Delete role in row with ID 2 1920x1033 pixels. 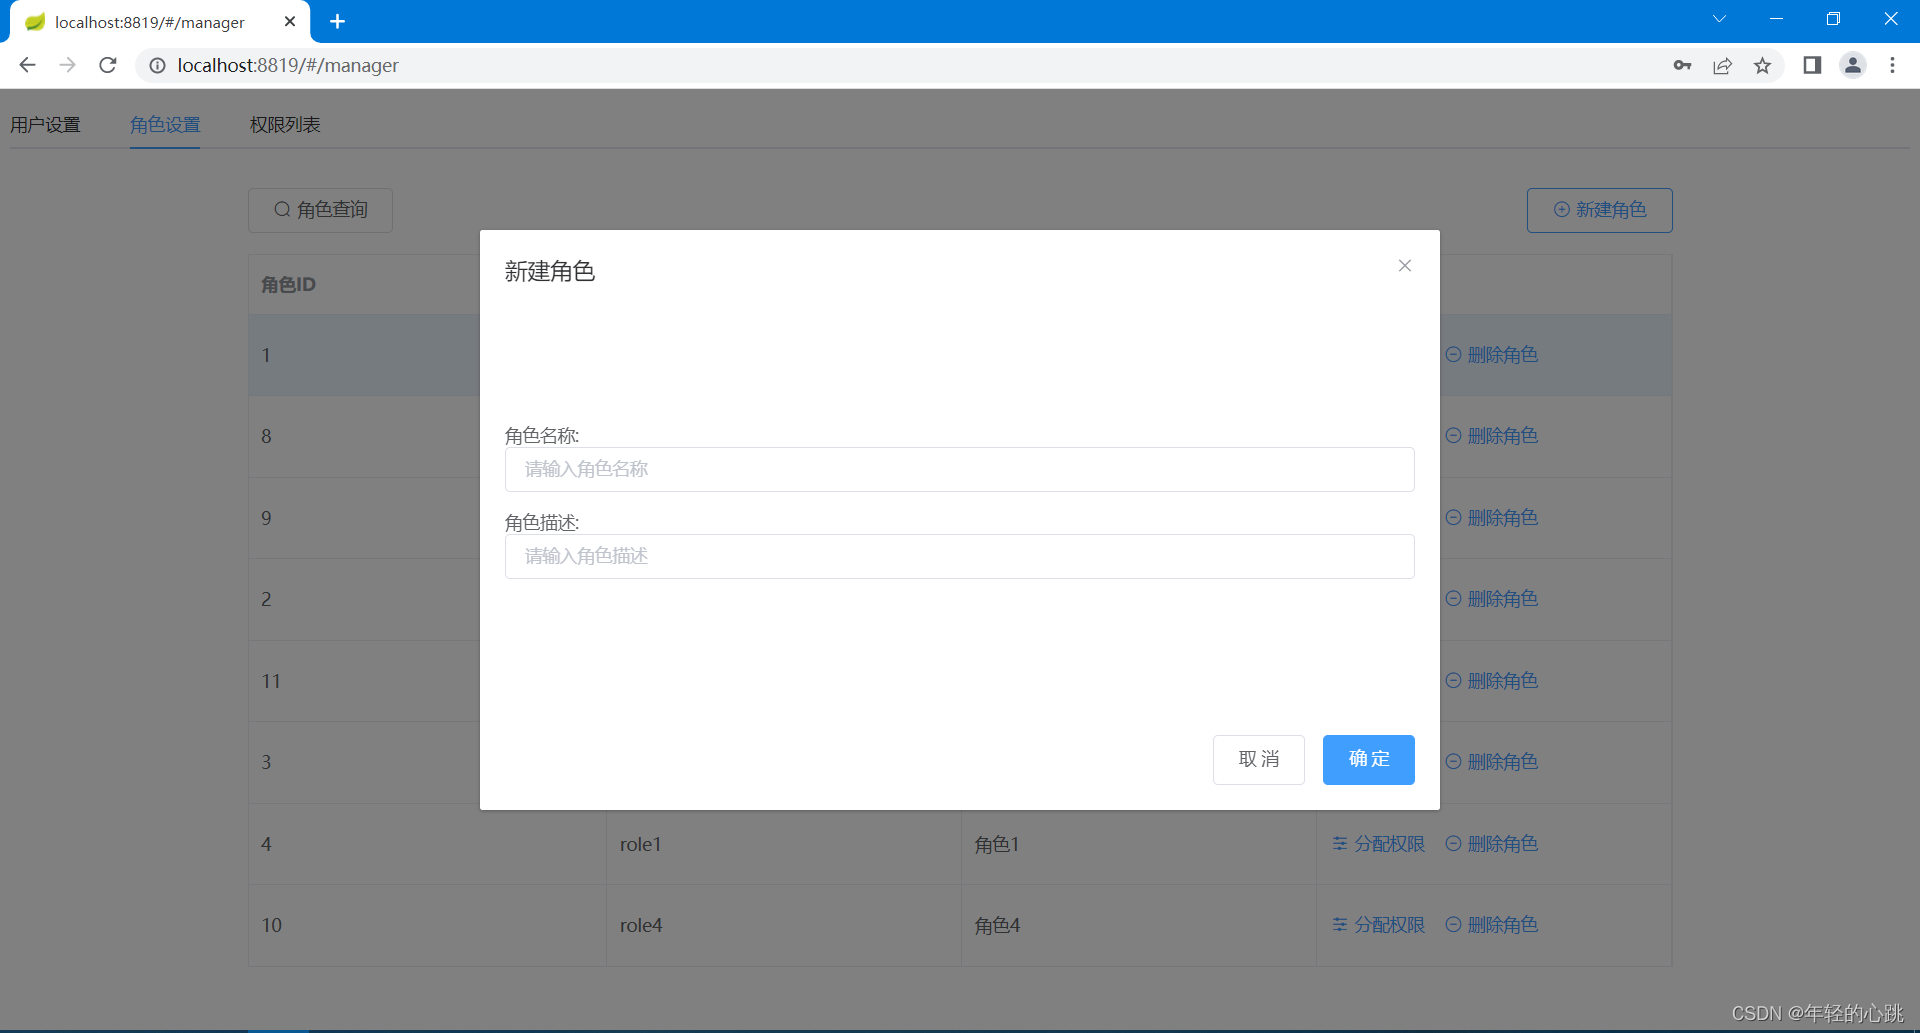coord(1492,599)
